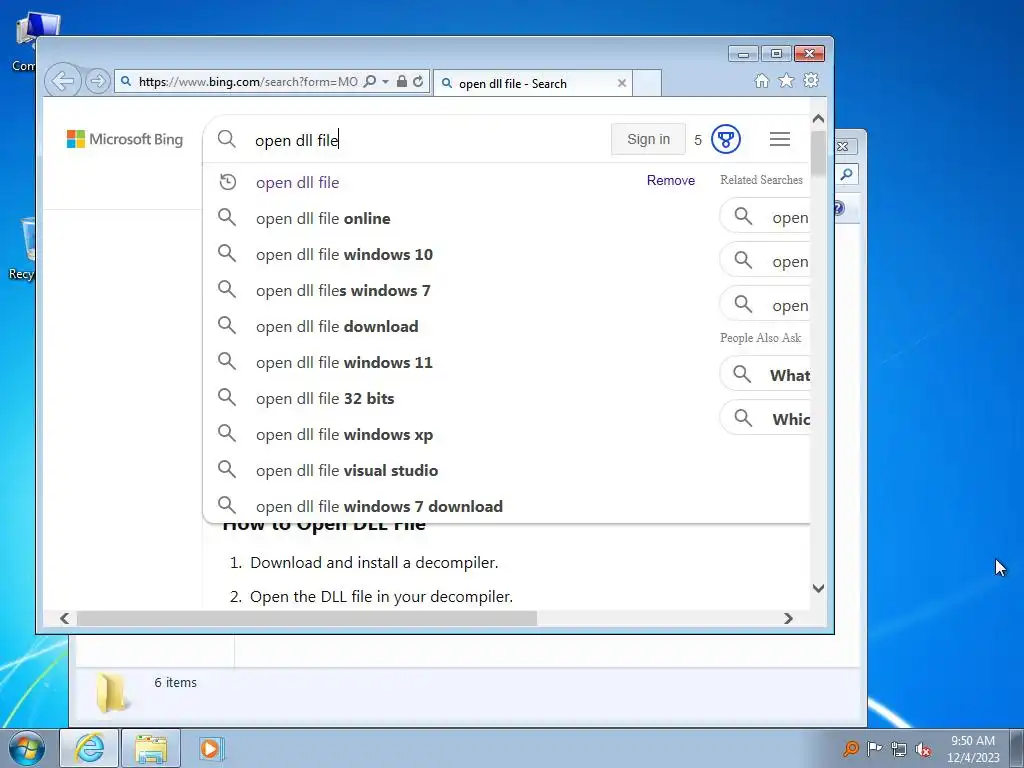Click the third 'open' related search pill
The image size is (1024, 768).
tap(765, 305)
